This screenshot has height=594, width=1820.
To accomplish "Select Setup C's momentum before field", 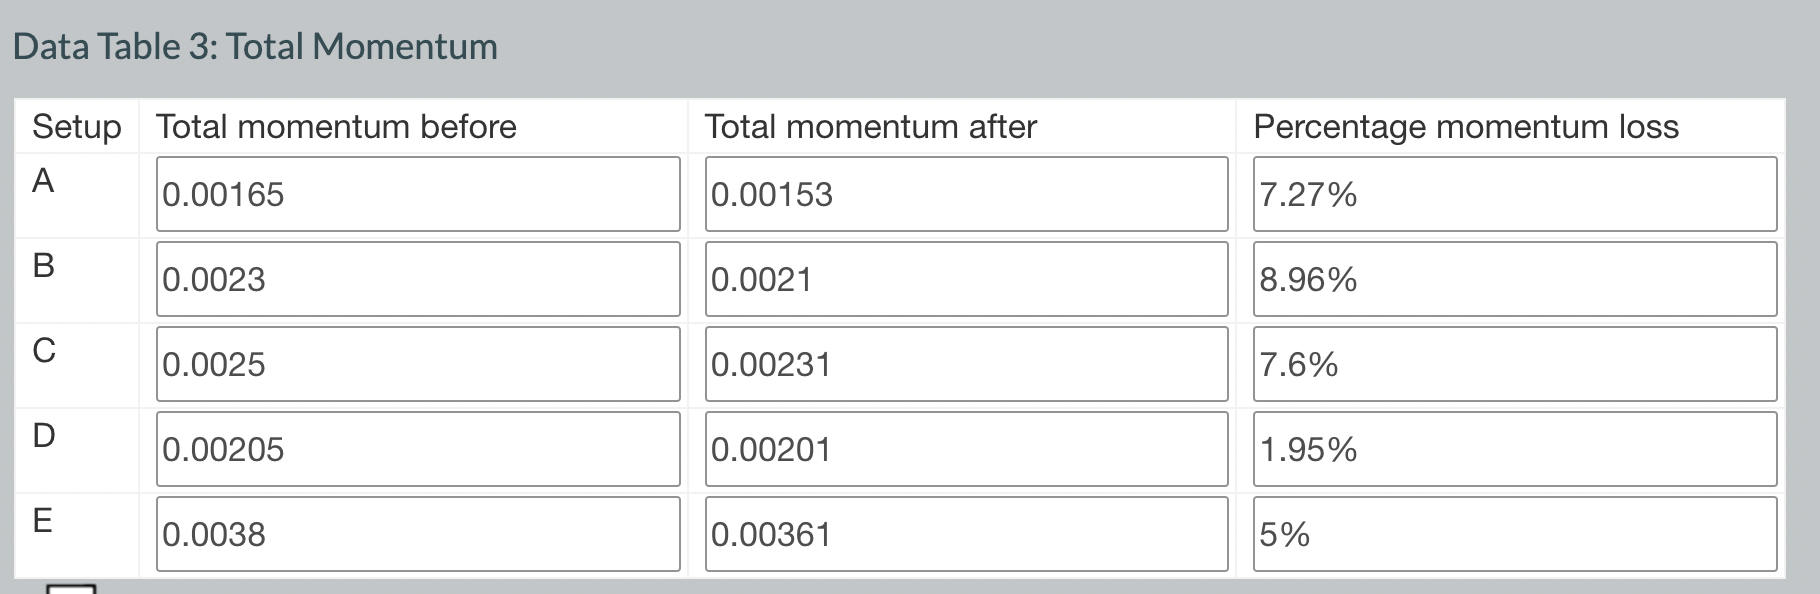I will 416,364.
